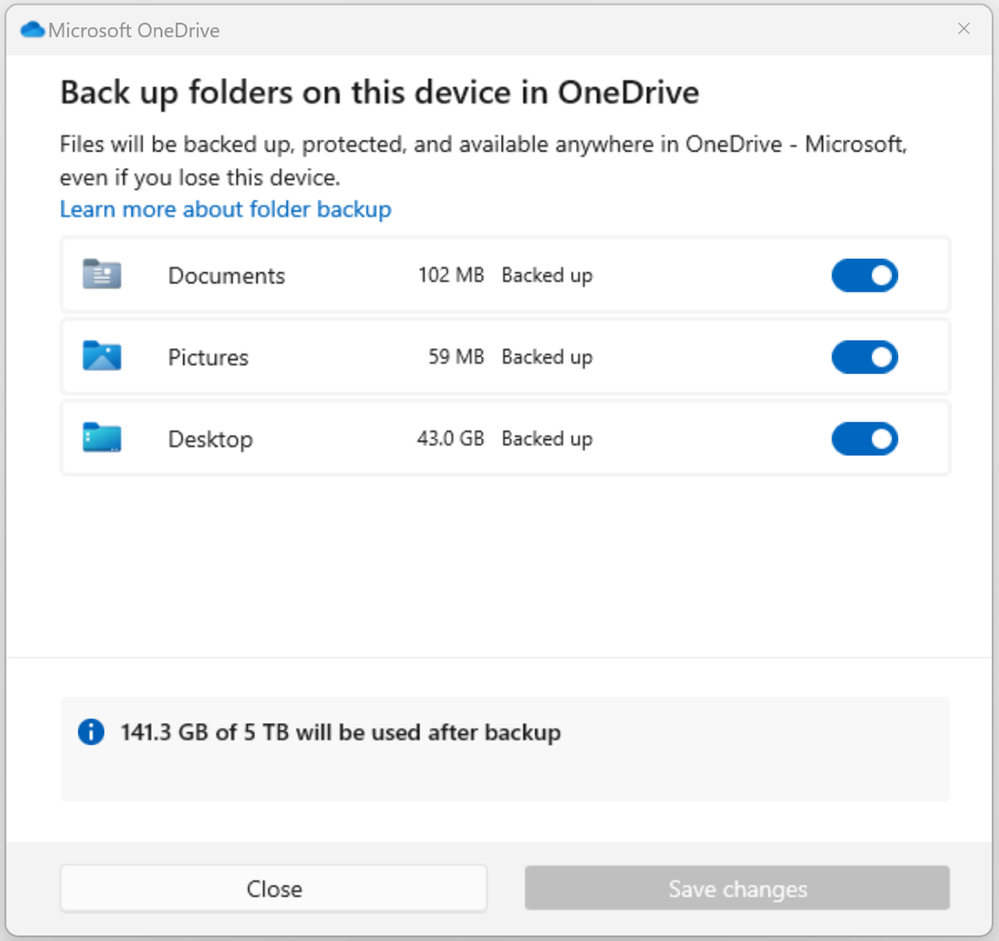The height and width of the screenshot is (941, 999).
Task: Select the Pictures folder label
Action: tap(208, 358)
